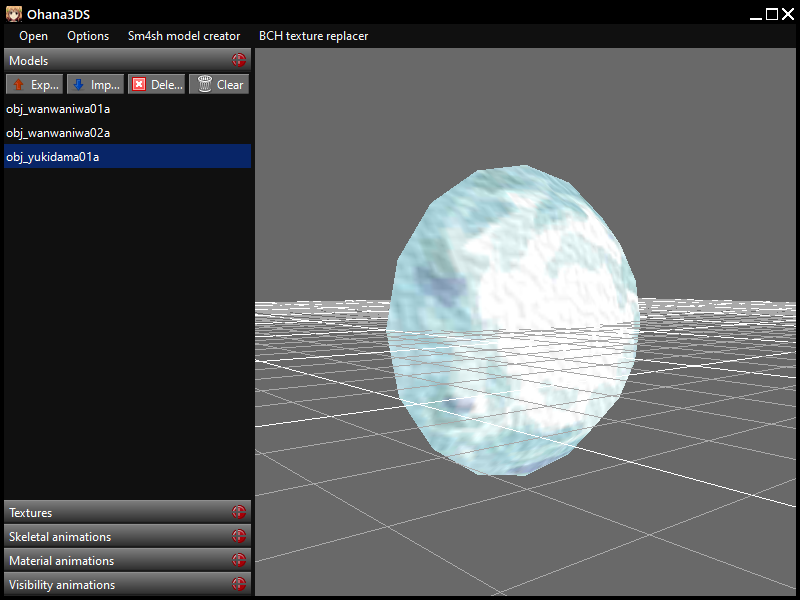Select the obj_wanwaniwa02a model
Image resolution: width=800 pixels, height=600 pixels.
point(58,133)
